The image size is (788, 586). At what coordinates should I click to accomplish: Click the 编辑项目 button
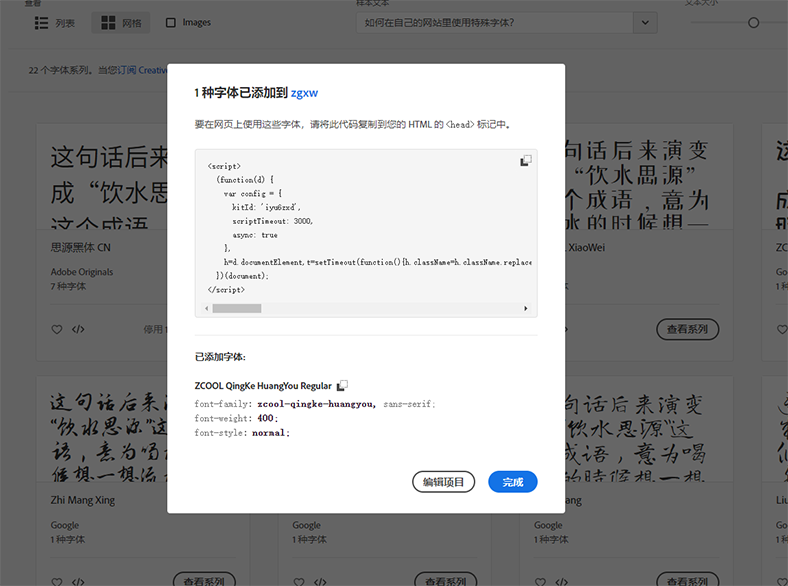pyautogui.click(x=443, y=482)
